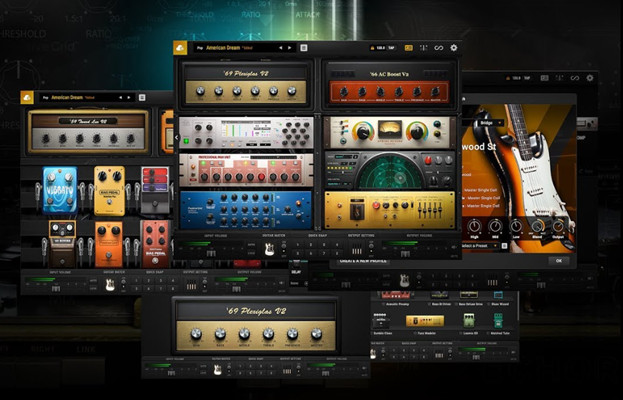Select the '66 AC Boost V2 amp head
Screen dimensions: 623x400
tap(389, 85)
